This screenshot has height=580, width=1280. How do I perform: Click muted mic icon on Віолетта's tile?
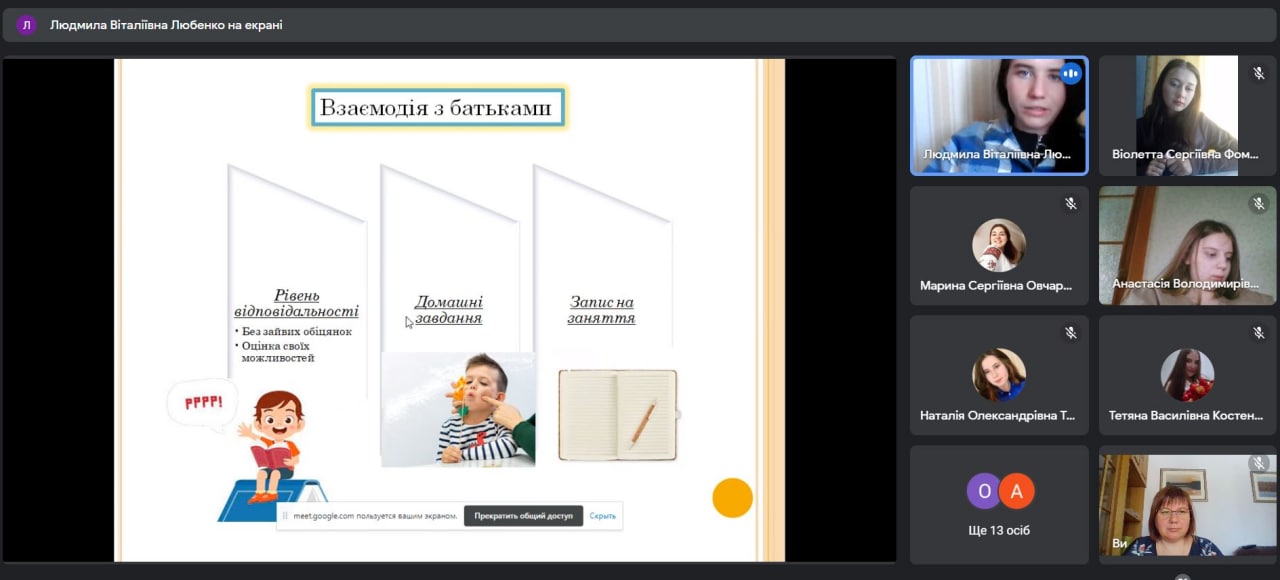tap(1259, 73)
